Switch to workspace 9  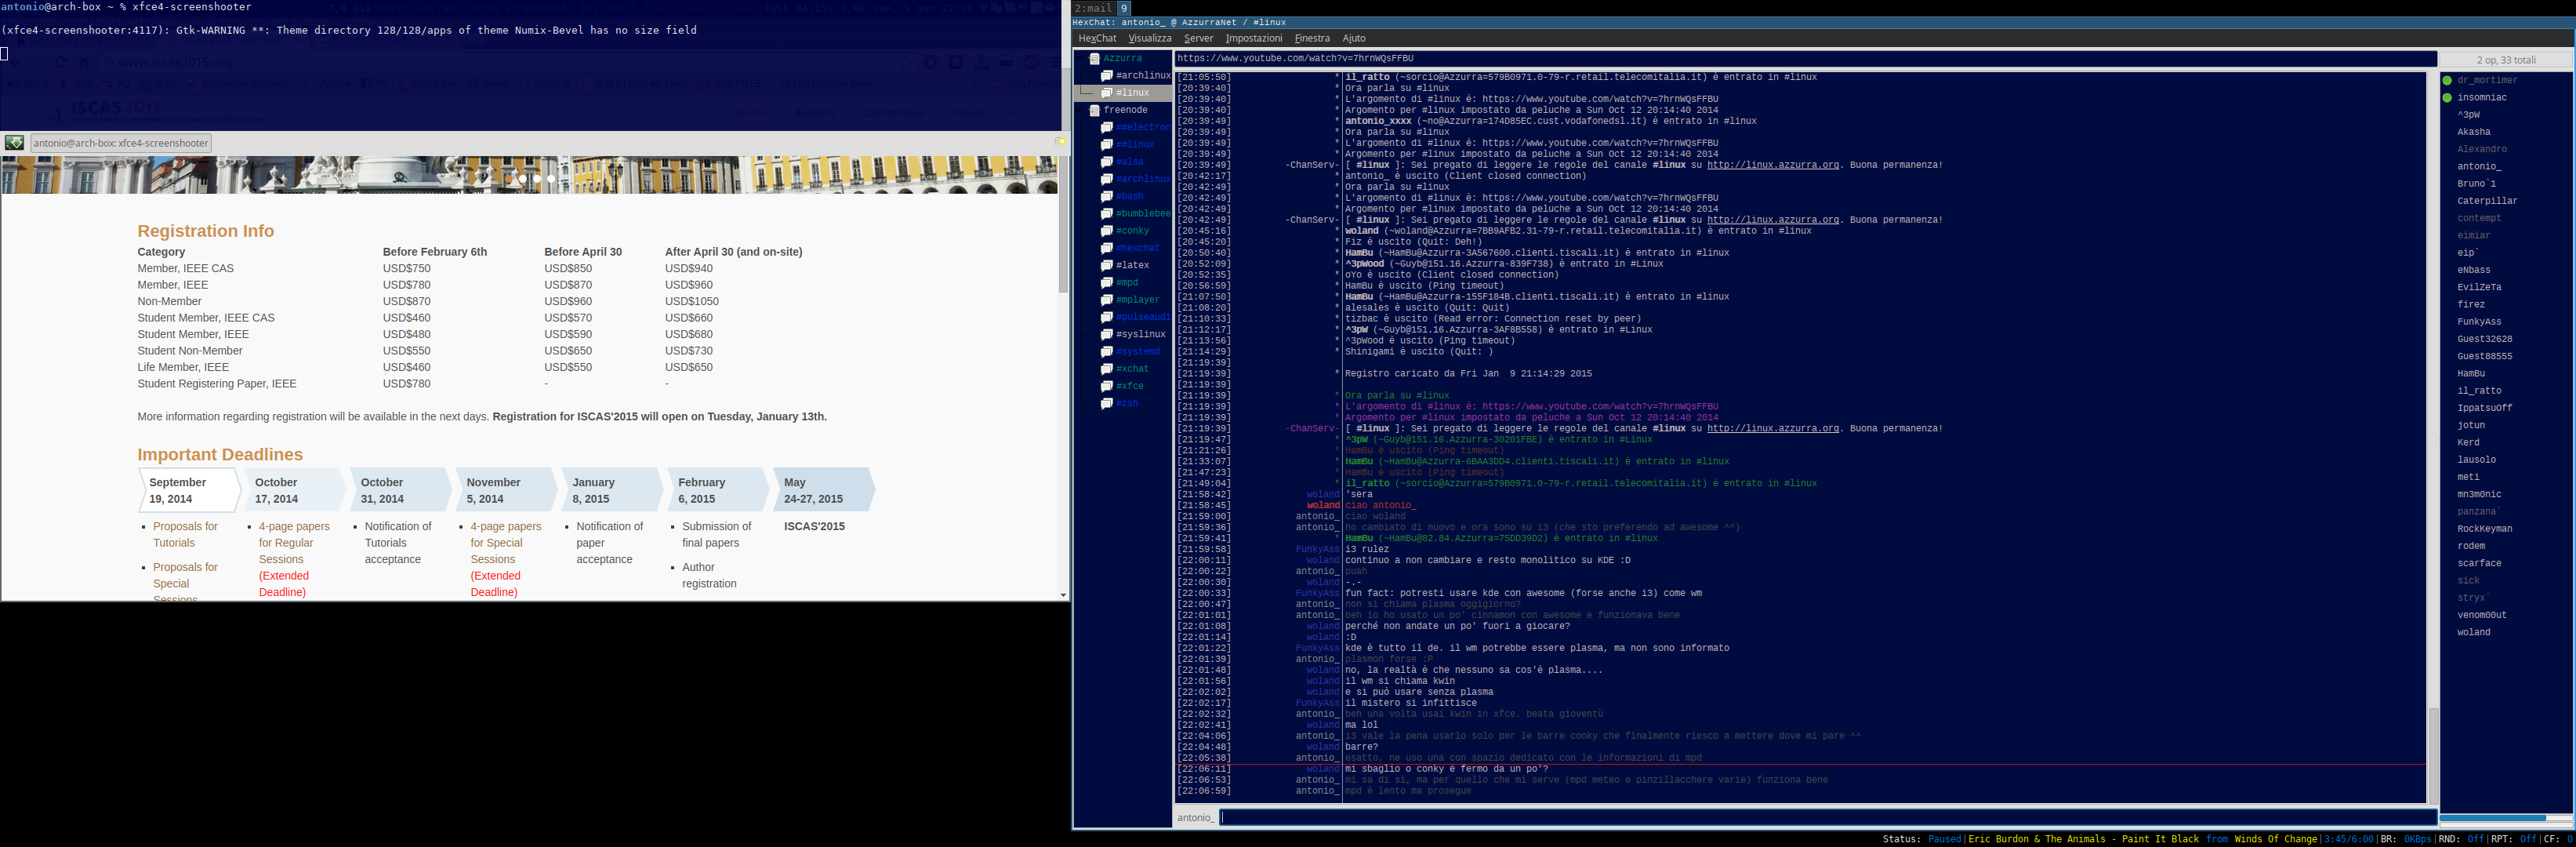(x=1124, y=8)
